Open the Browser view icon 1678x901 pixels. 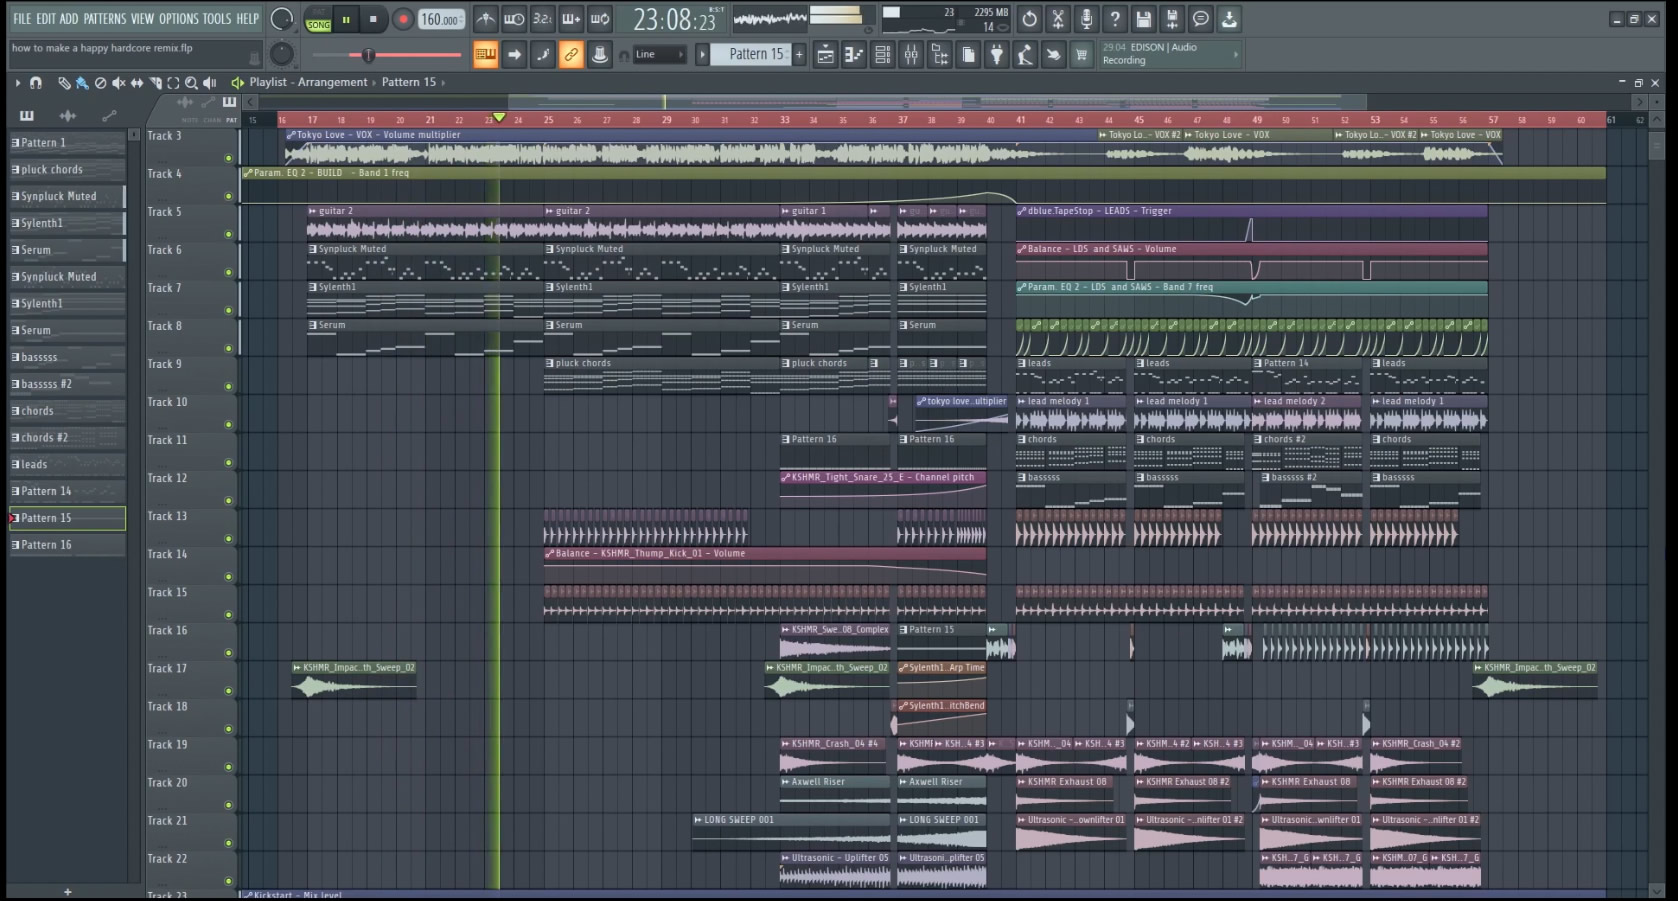940,55
